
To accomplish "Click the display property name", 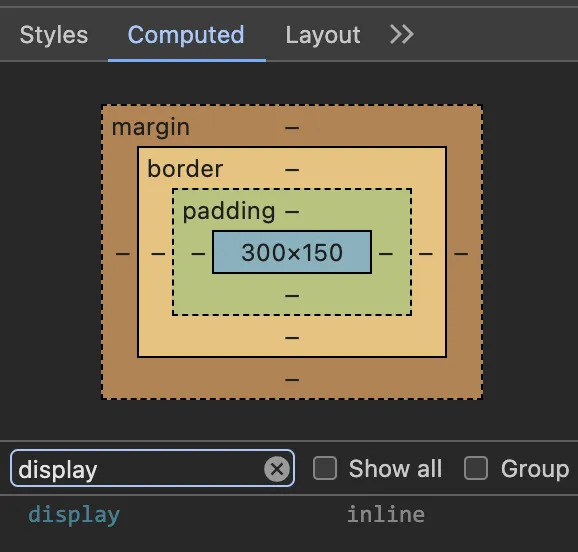I will click(x=74, y=515).
